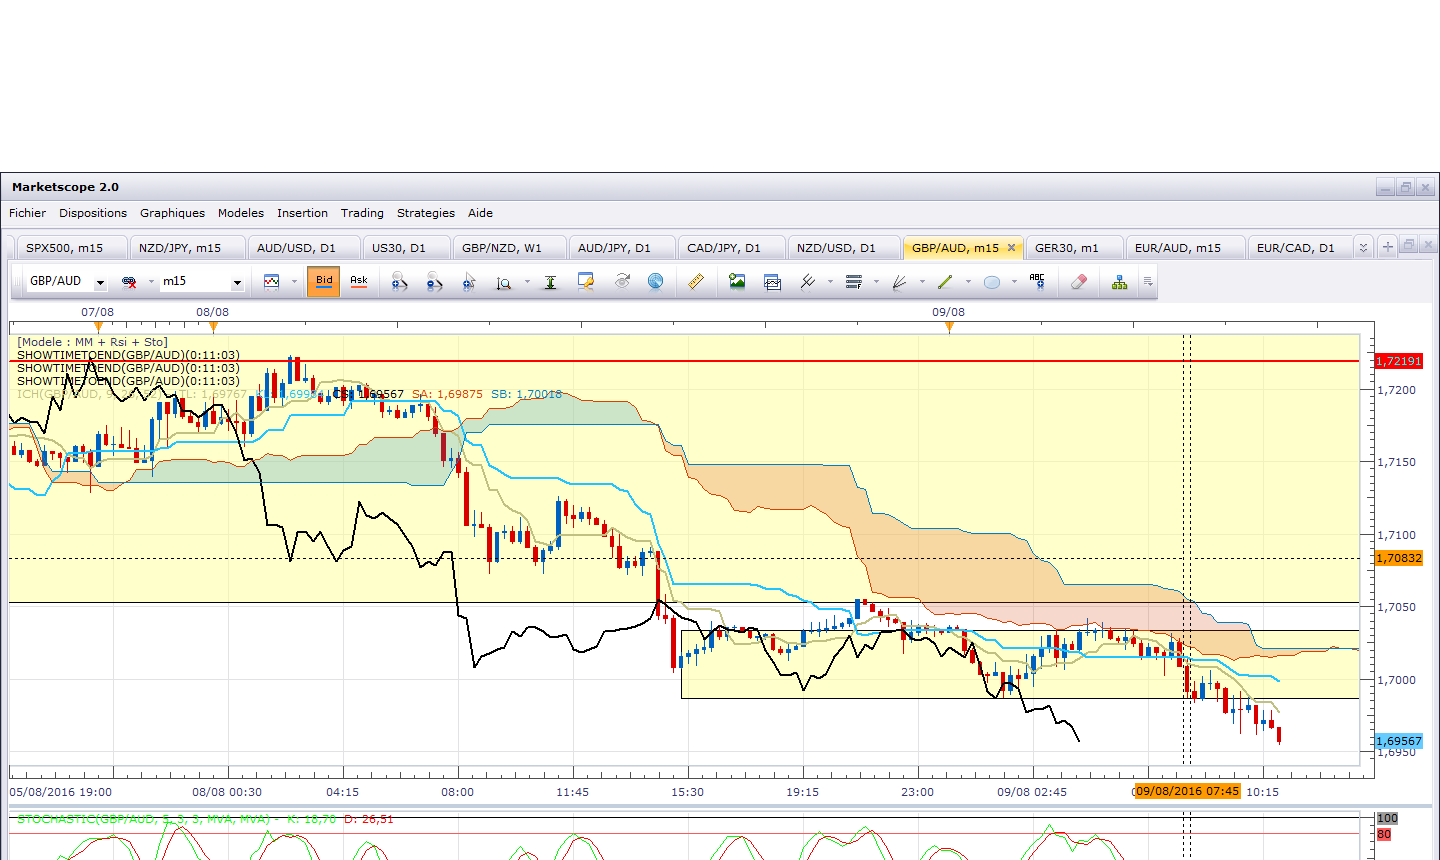Click the chart snapshot window icon

772,282
